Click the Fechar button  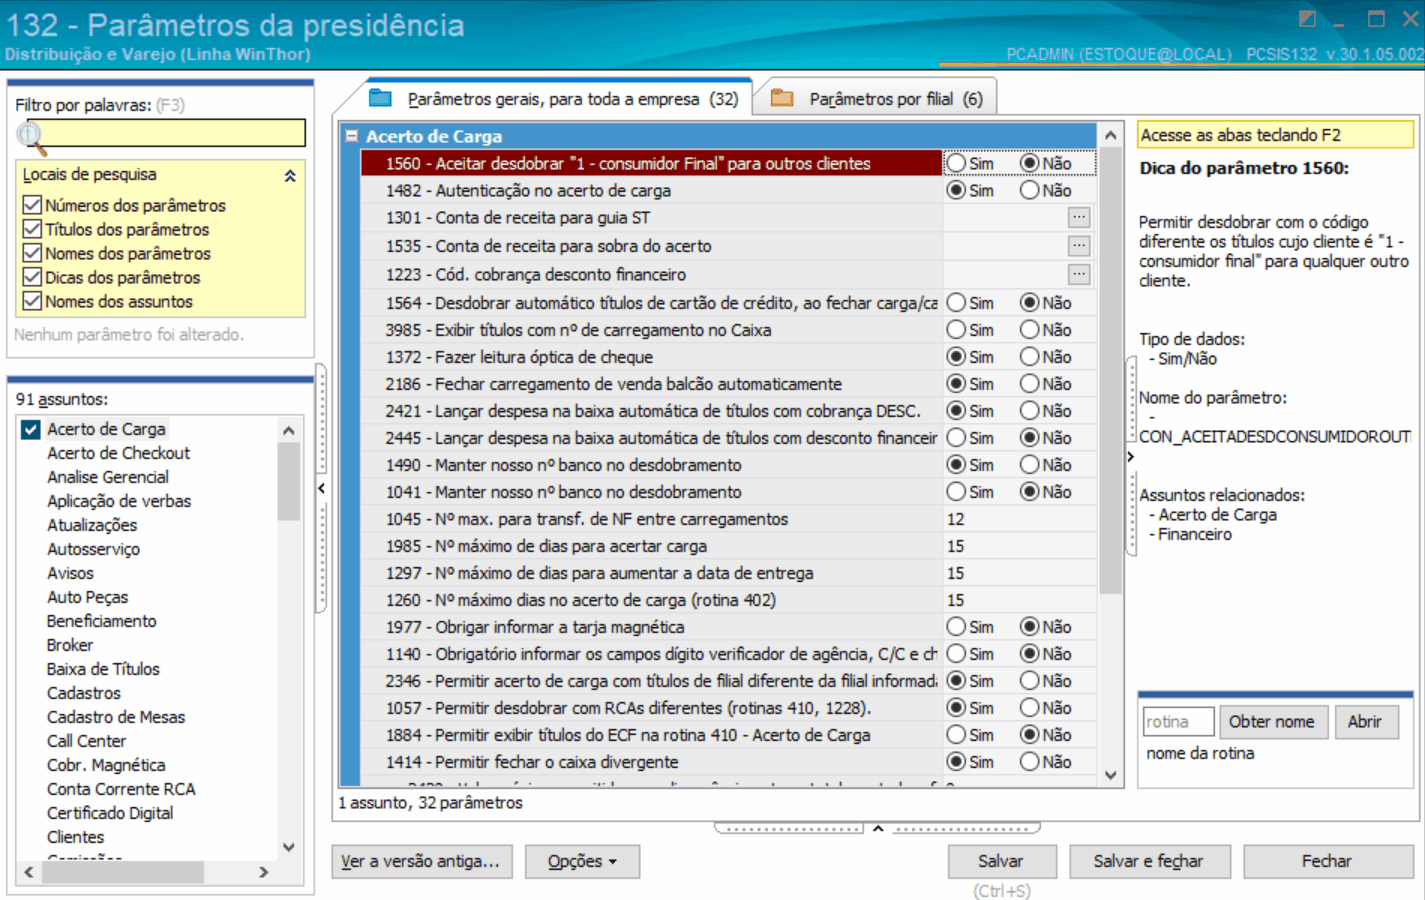point(1327,861)
